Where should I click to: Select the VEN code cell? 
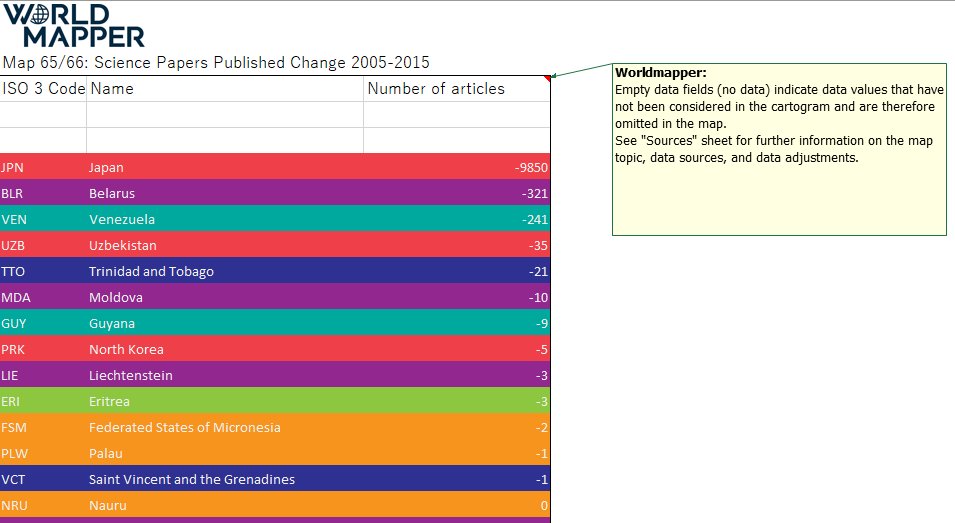43,219
